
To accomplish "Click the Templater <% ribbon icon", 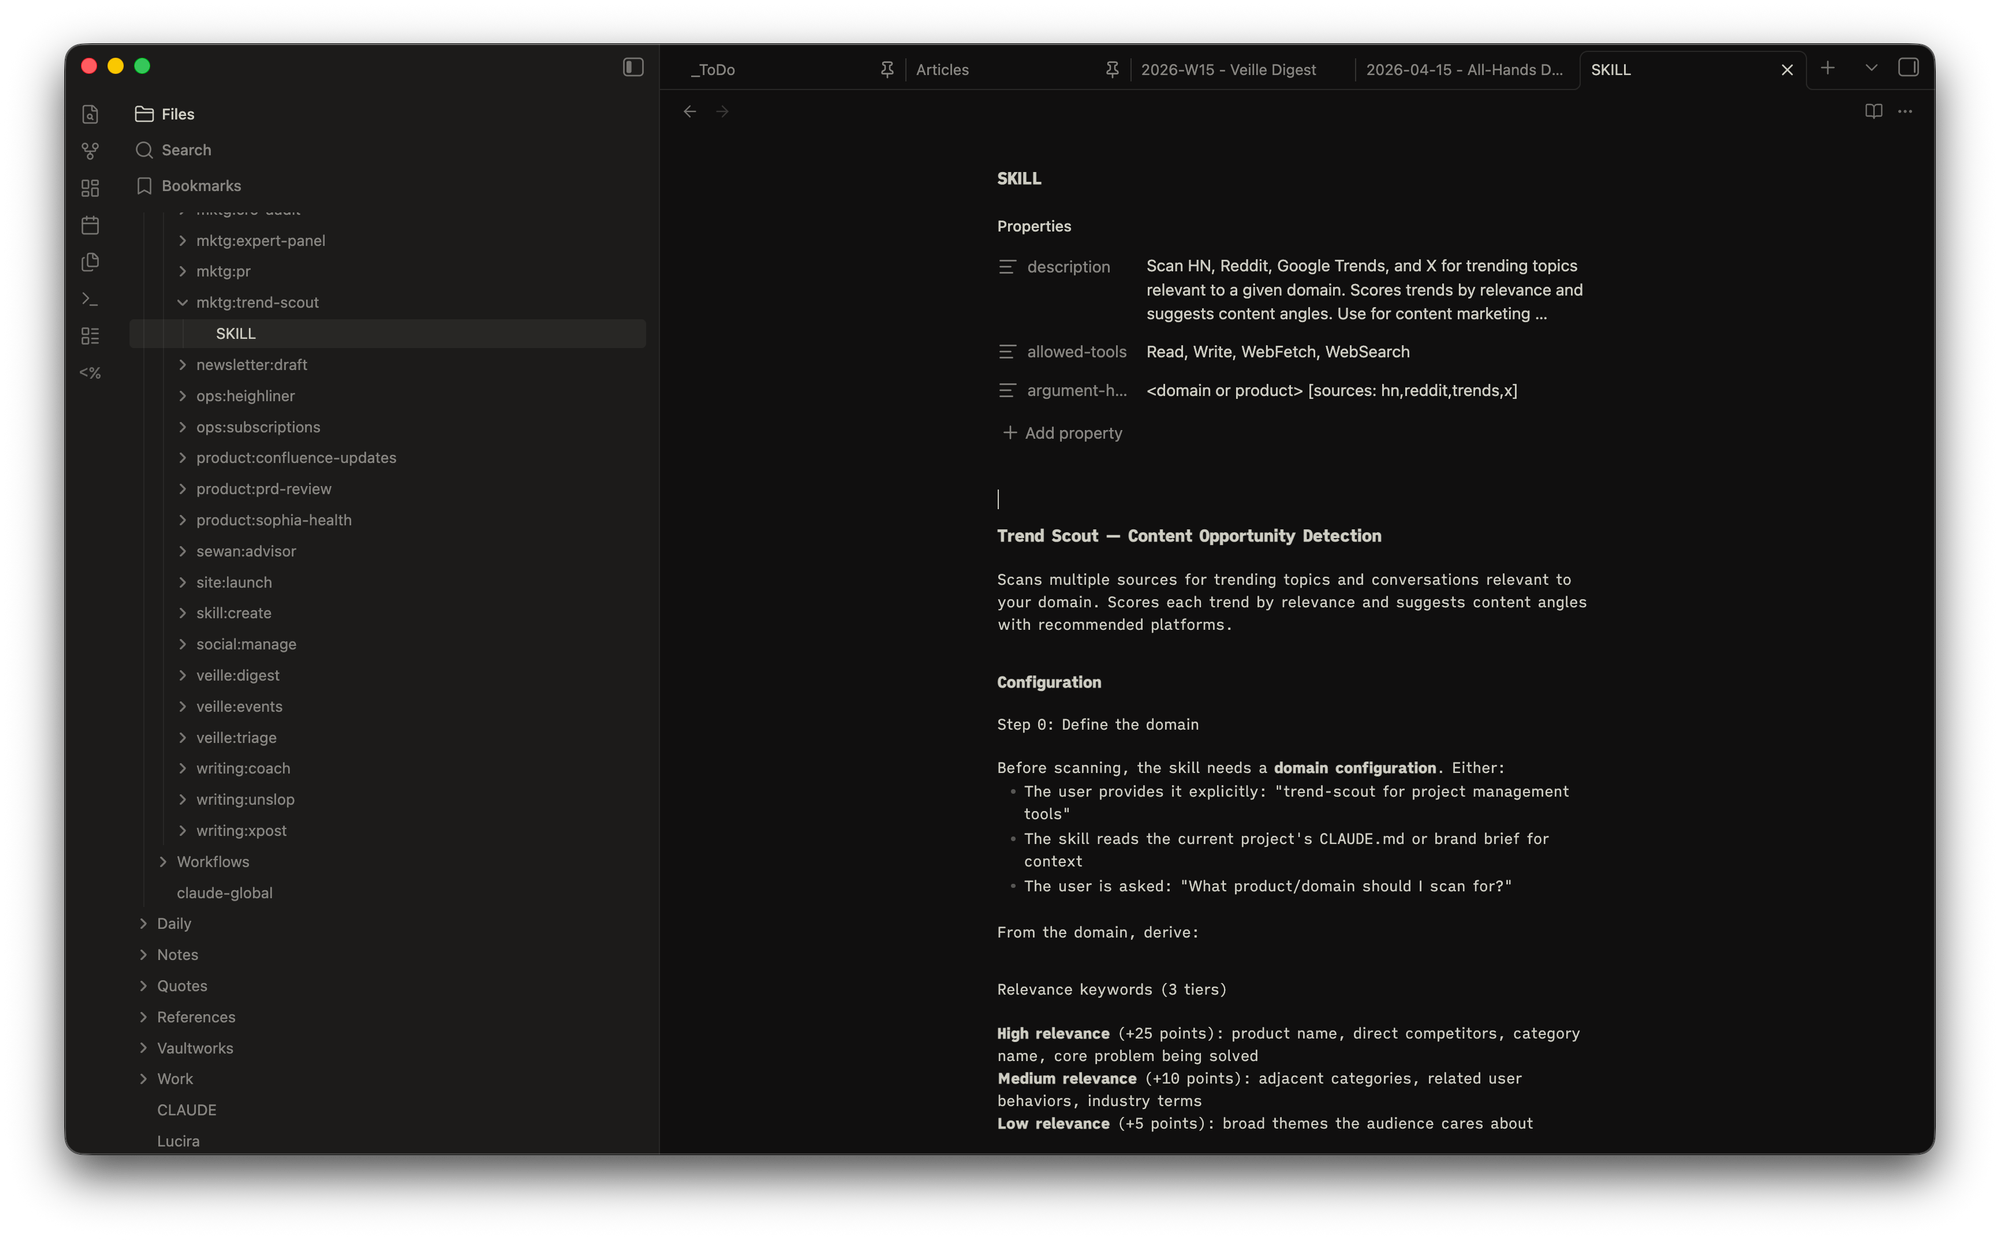I will click(x=90, y=373).
